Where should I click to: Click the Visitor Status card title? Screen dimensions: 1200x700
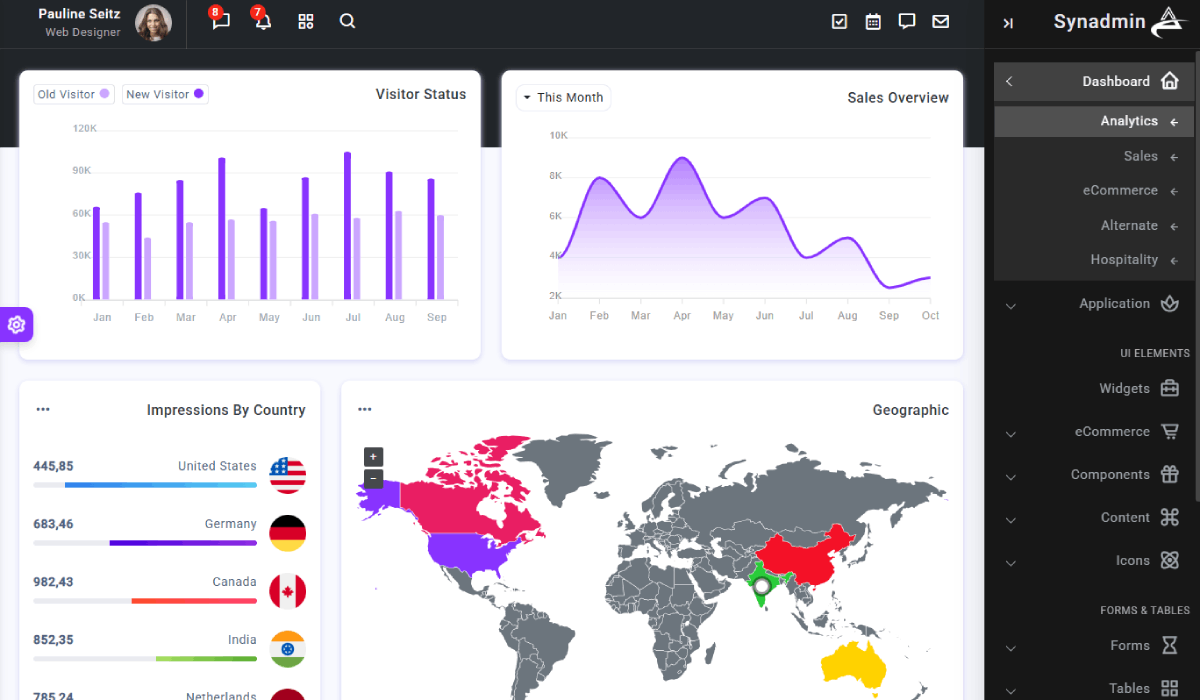(421, 94)
